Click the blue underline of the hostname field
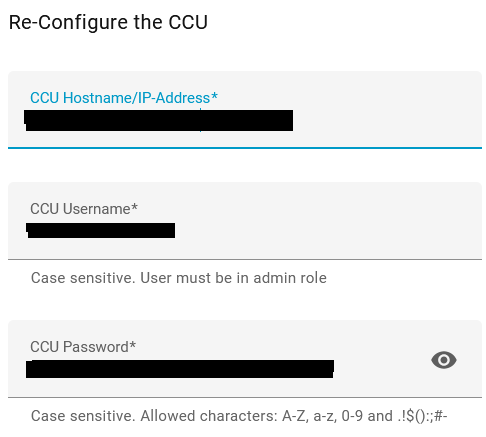This screenshot has height=437, width=486. [x=245, y=148]
